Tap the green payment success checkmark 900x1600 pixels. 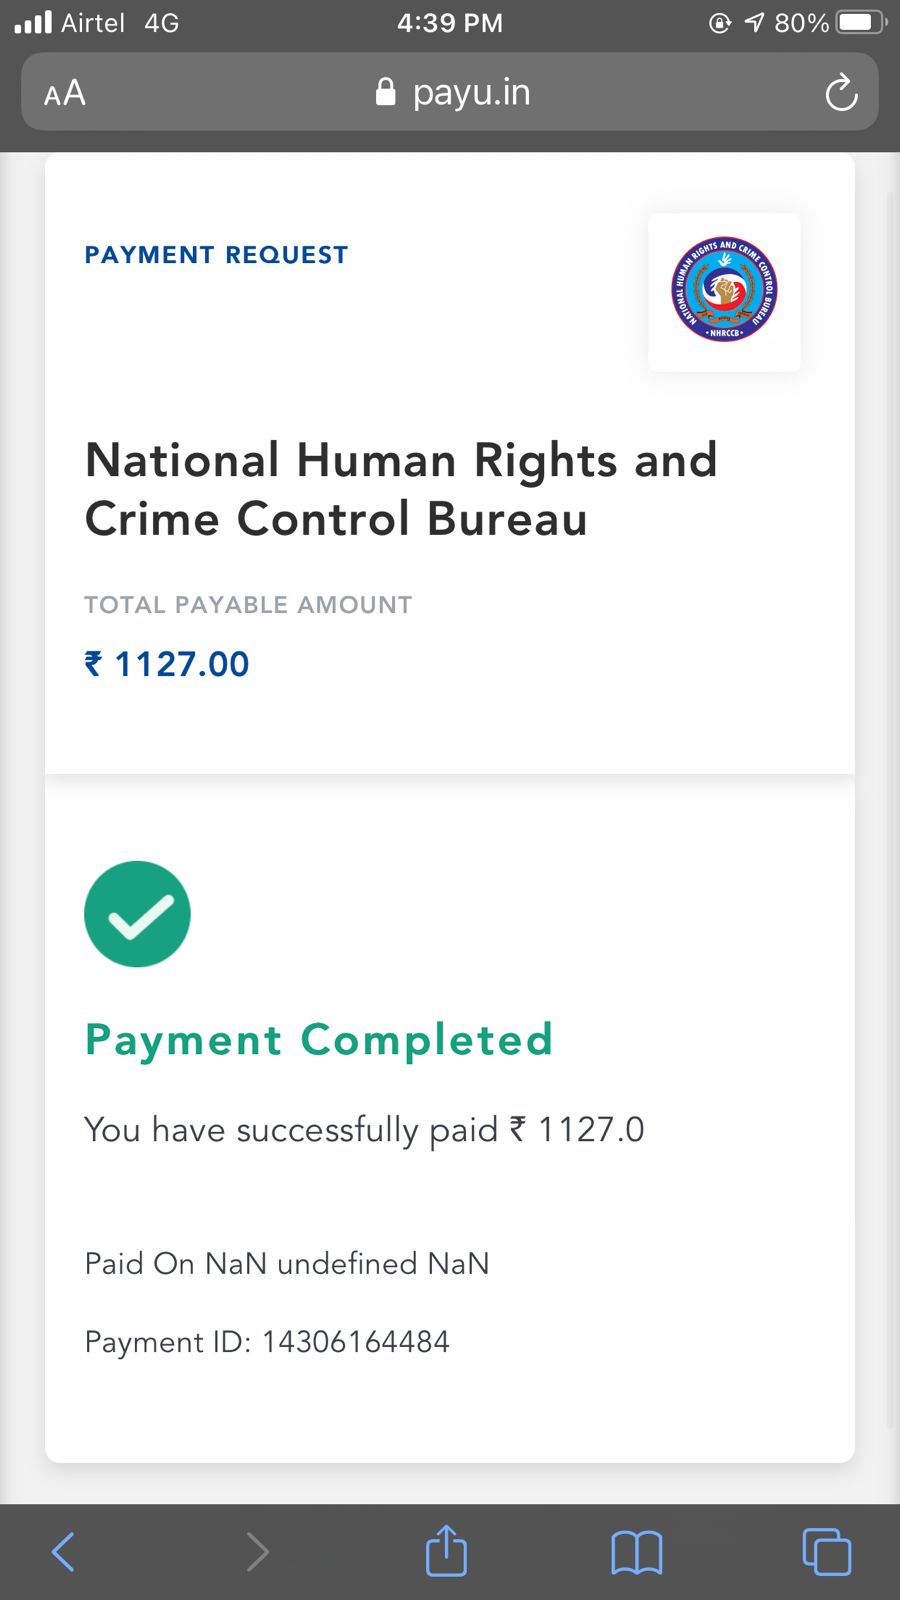pos(137,914)
